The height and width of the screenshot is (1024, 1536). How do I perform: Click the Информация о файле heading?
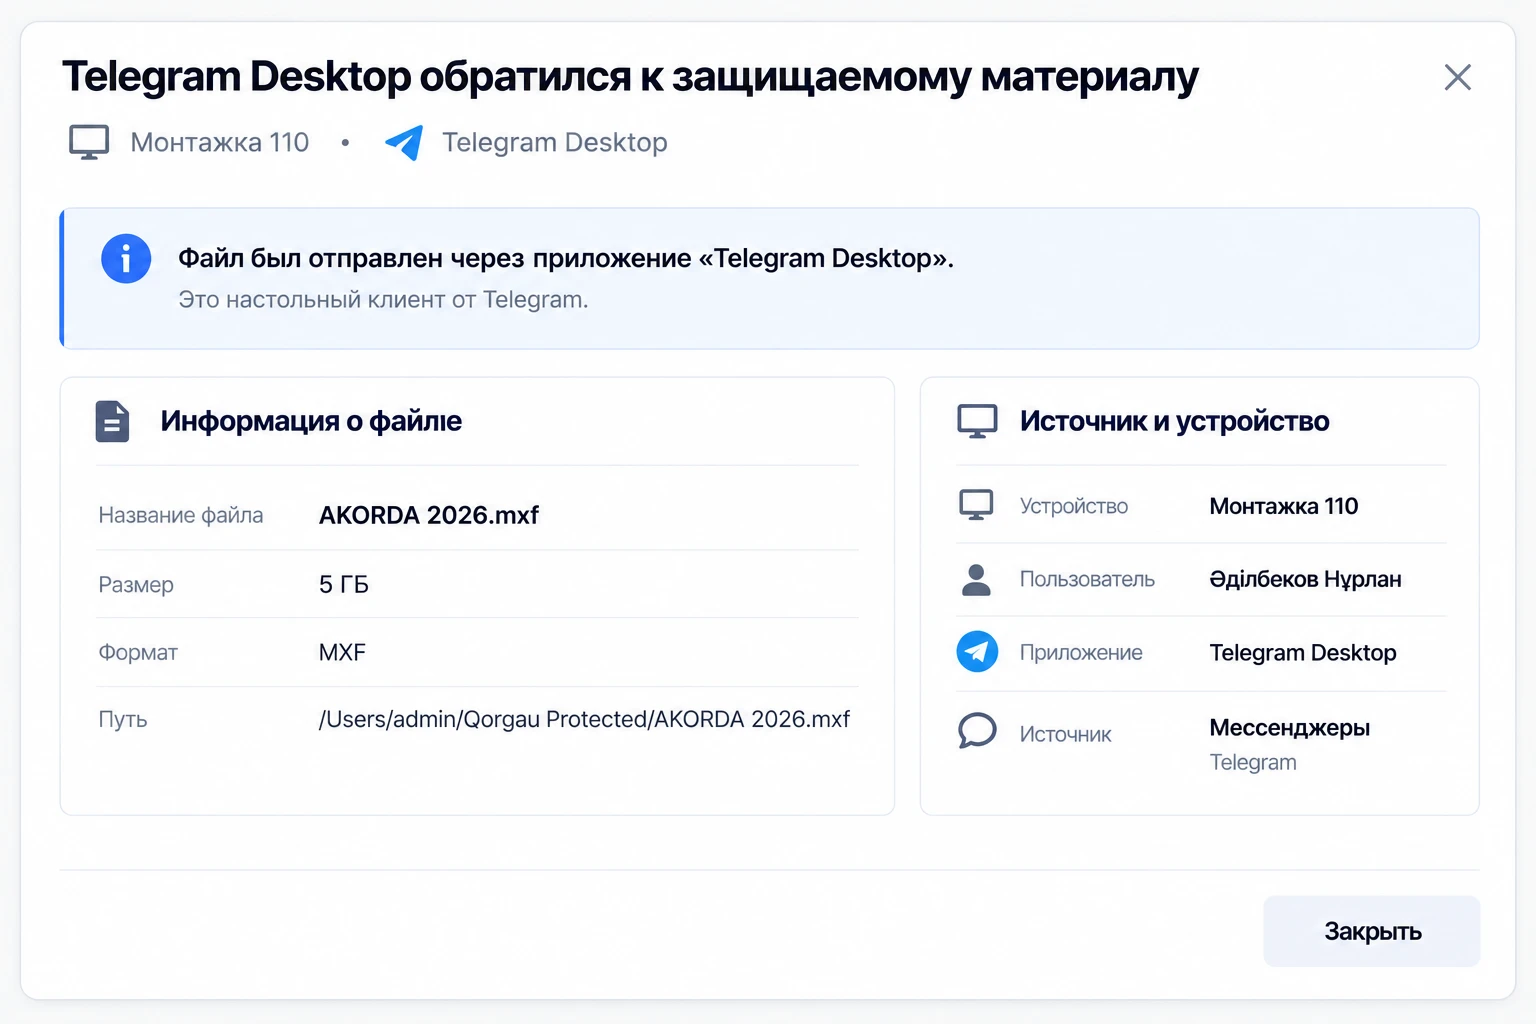(311, 421)
